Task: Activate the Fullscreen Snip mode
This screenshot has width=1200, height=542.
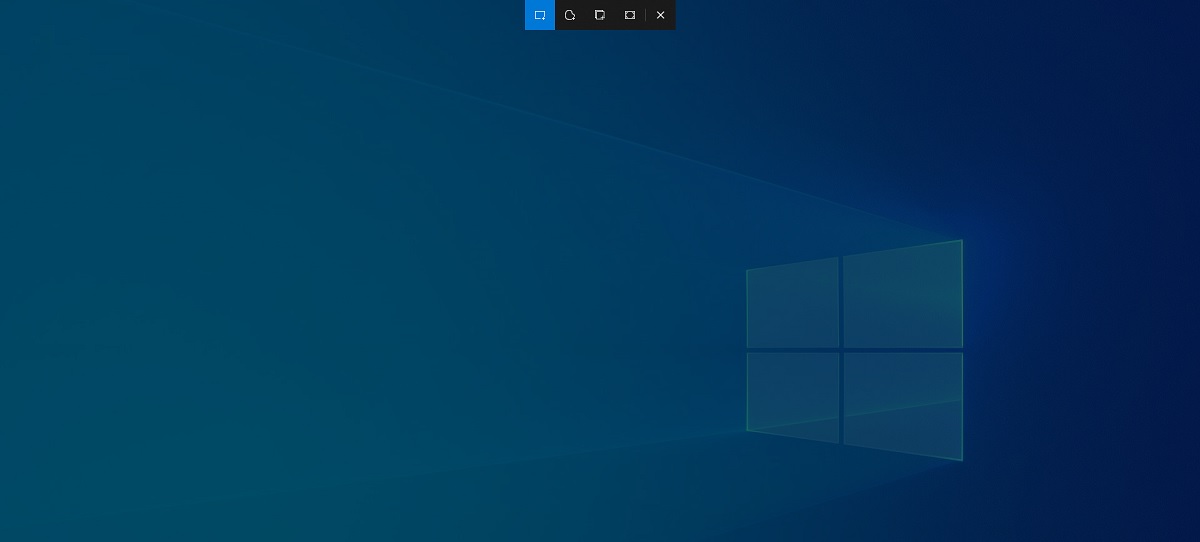Action: 630,15
